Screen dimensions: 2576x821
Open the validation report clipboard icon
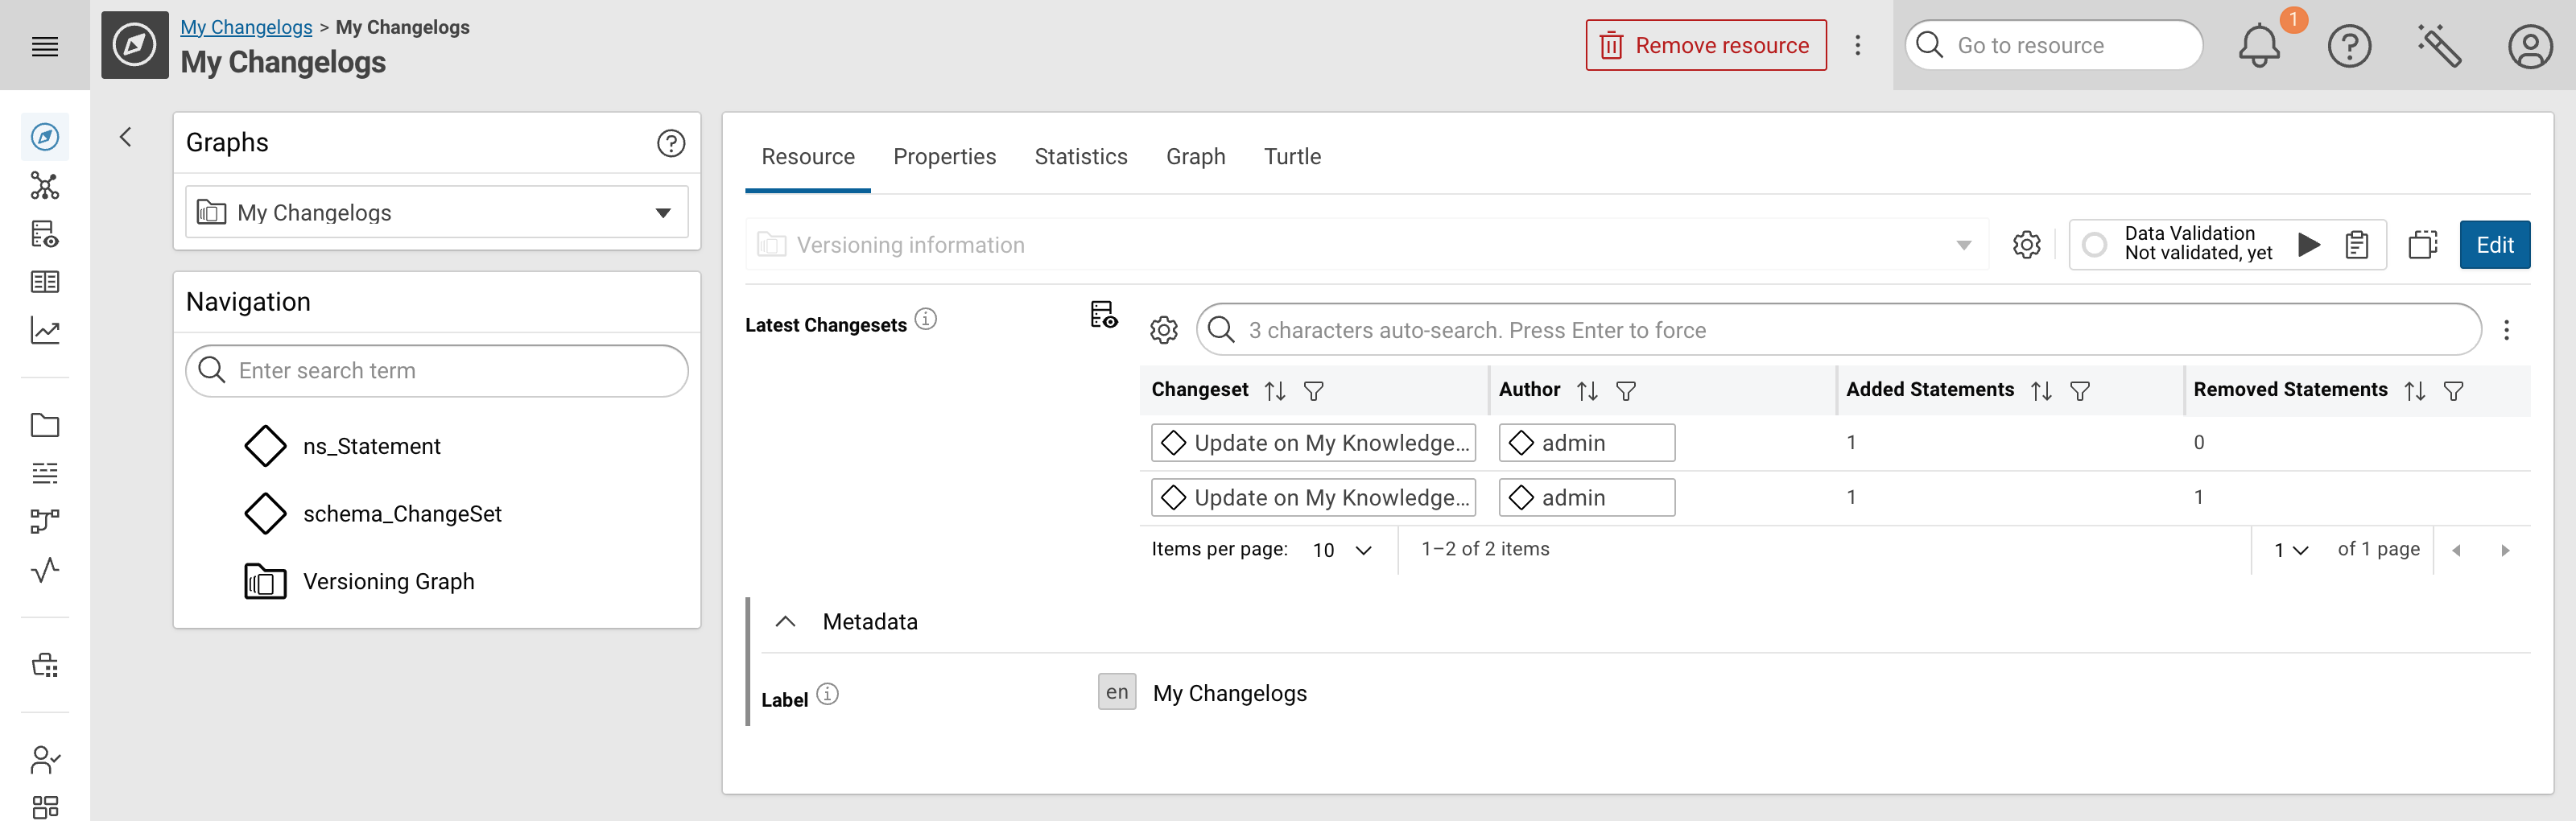[2357, 245]
